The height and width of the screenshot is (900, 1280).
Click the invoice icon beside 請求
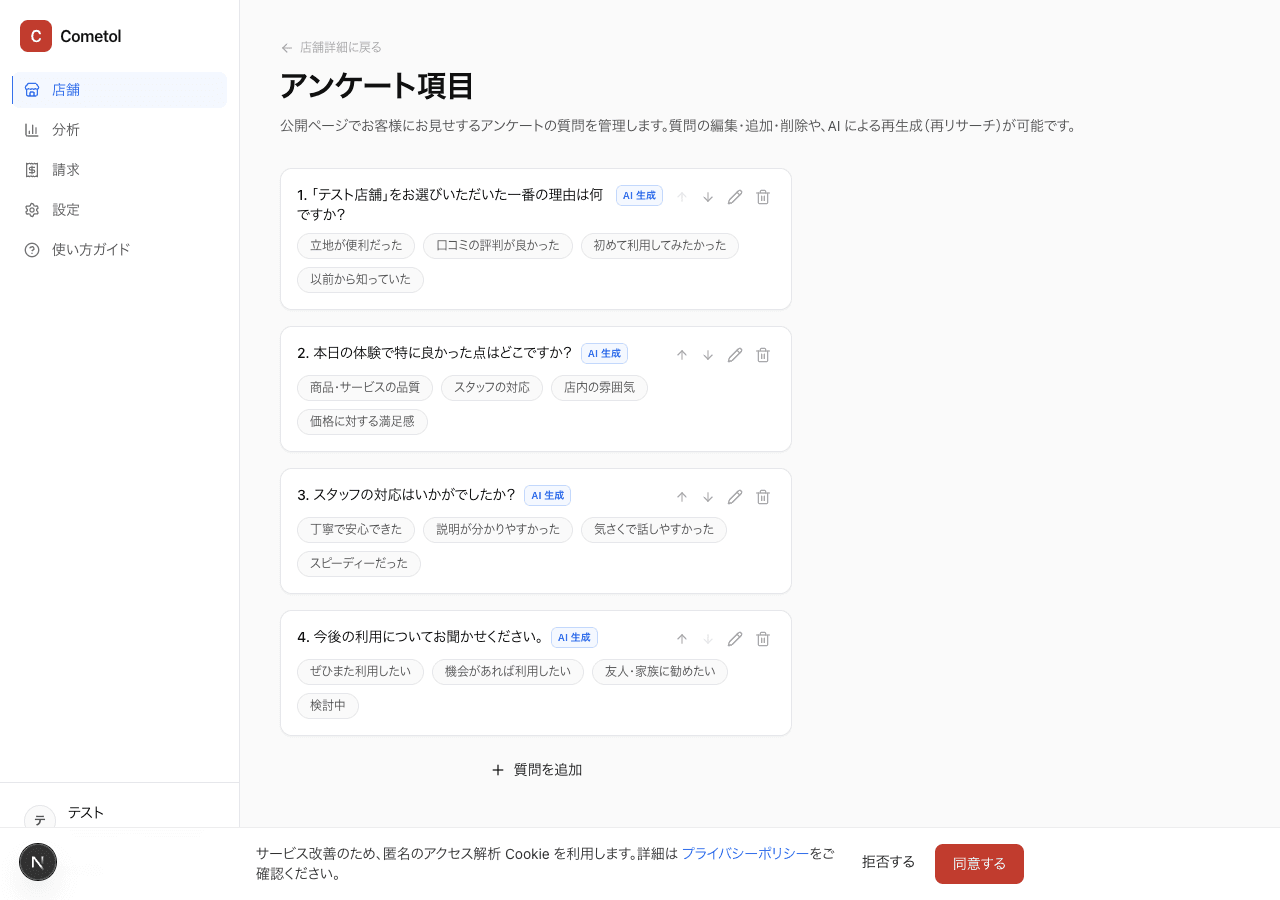pyautogui.click(x=32, y=170)
